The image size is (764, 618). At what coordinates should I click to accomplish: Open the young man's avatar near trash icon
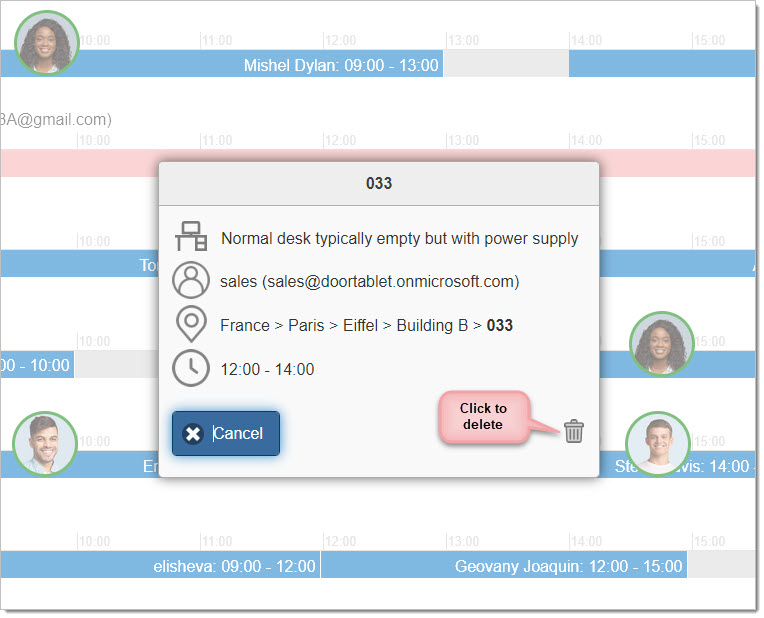[x=658, y=443]
